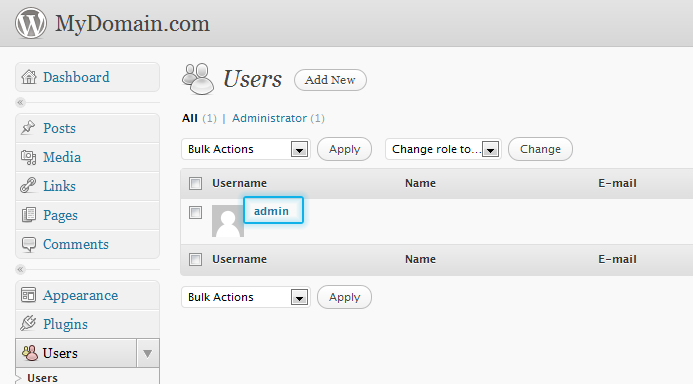Open the Comments menu item
Viewport: 693px width, 384px height.
pyautogui.click(x=88, y=244)
